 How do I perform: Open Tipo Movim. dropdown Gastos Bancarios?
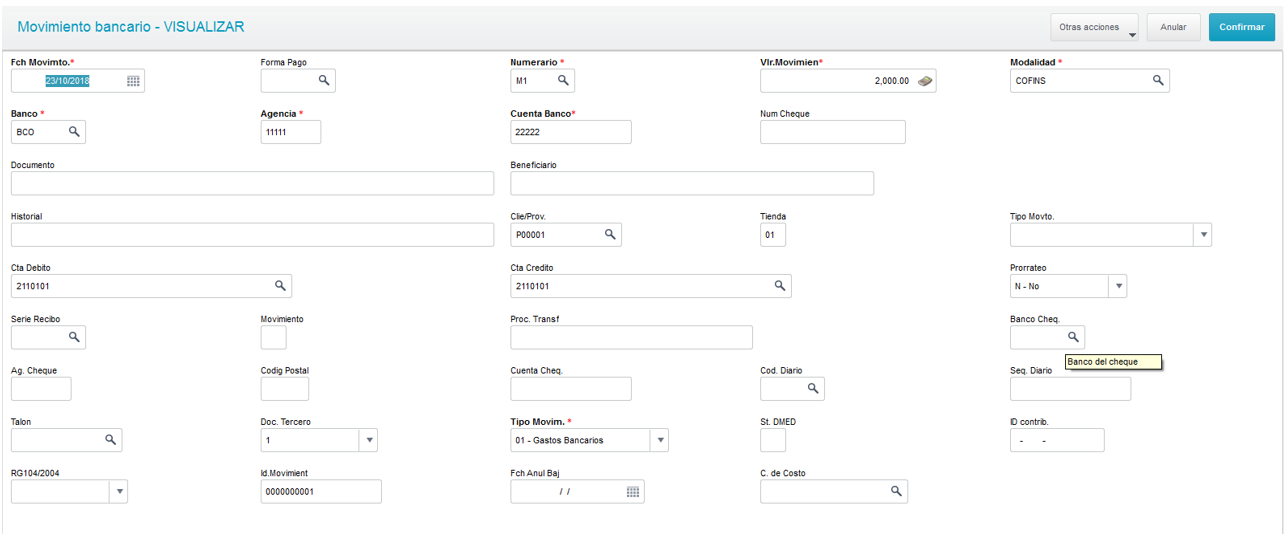pos(659,440)
